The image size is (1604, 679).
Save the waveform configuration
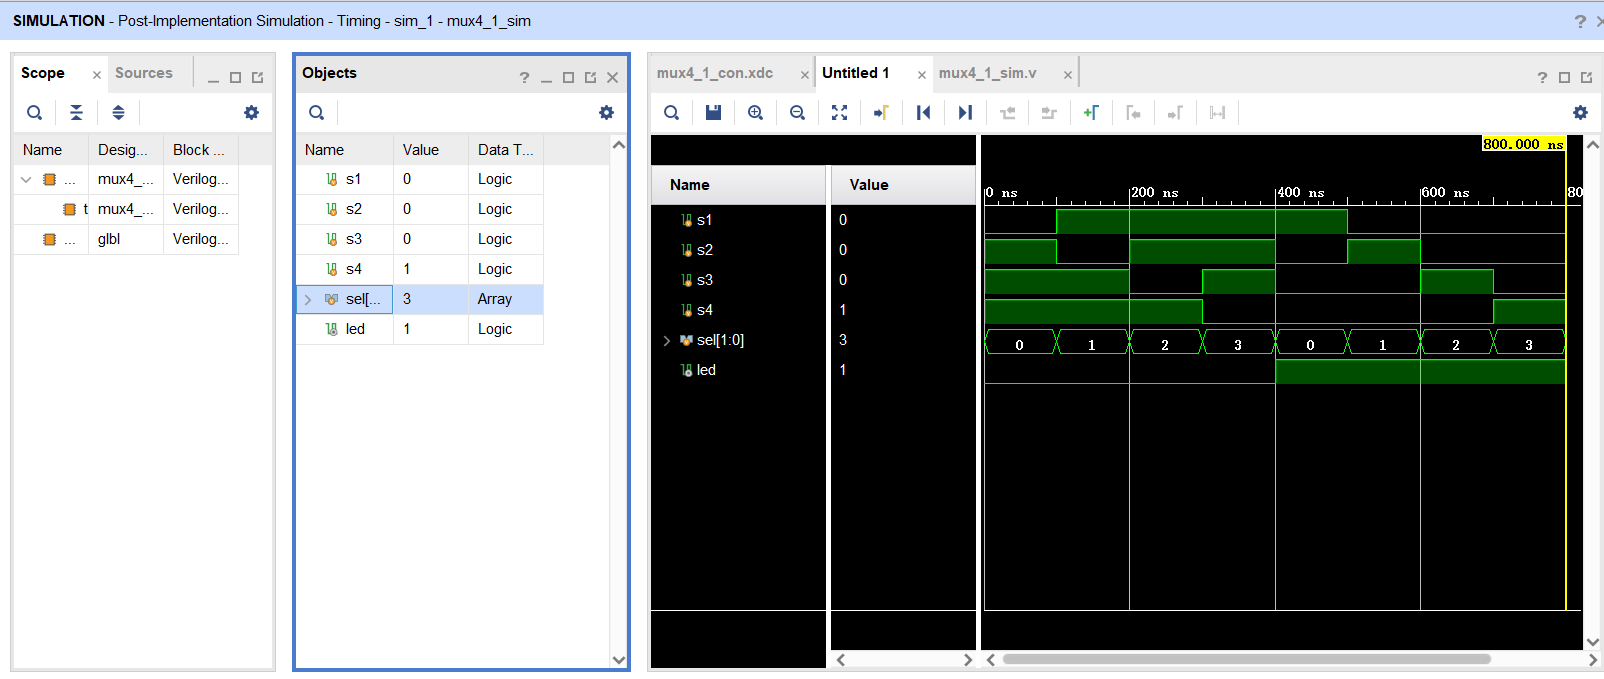713,113
